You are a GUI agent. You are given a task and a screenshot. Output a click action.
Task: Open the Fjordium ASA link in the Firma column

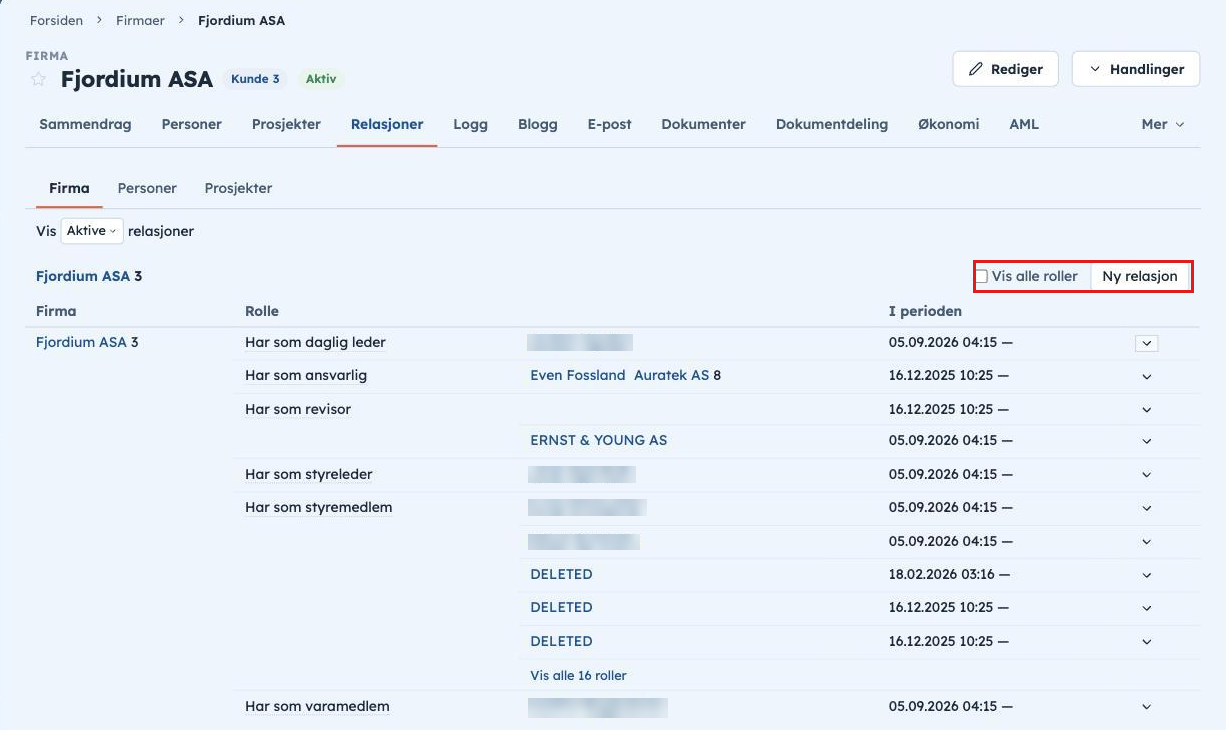point(82,342)
